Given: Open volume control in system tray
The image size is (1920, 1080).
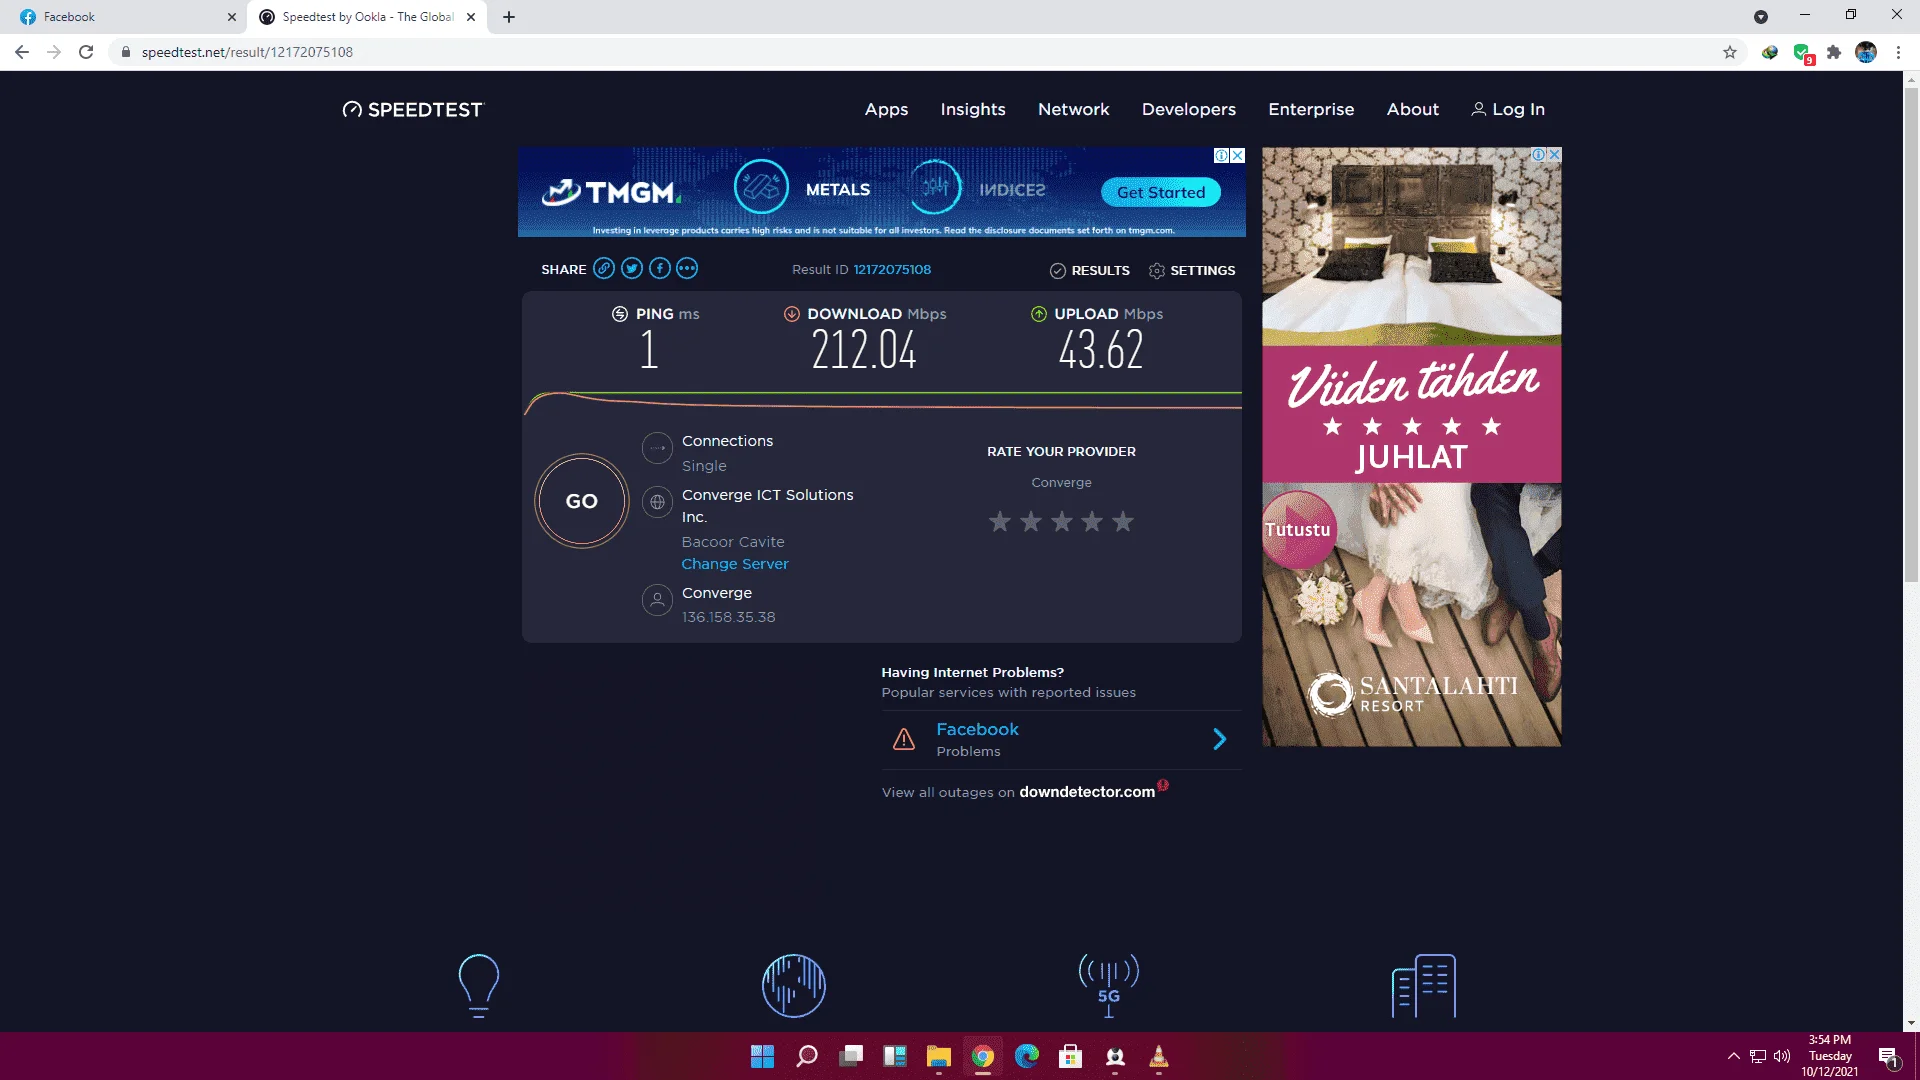Looking at the screenshot, I should [x=1782, y=1056].
